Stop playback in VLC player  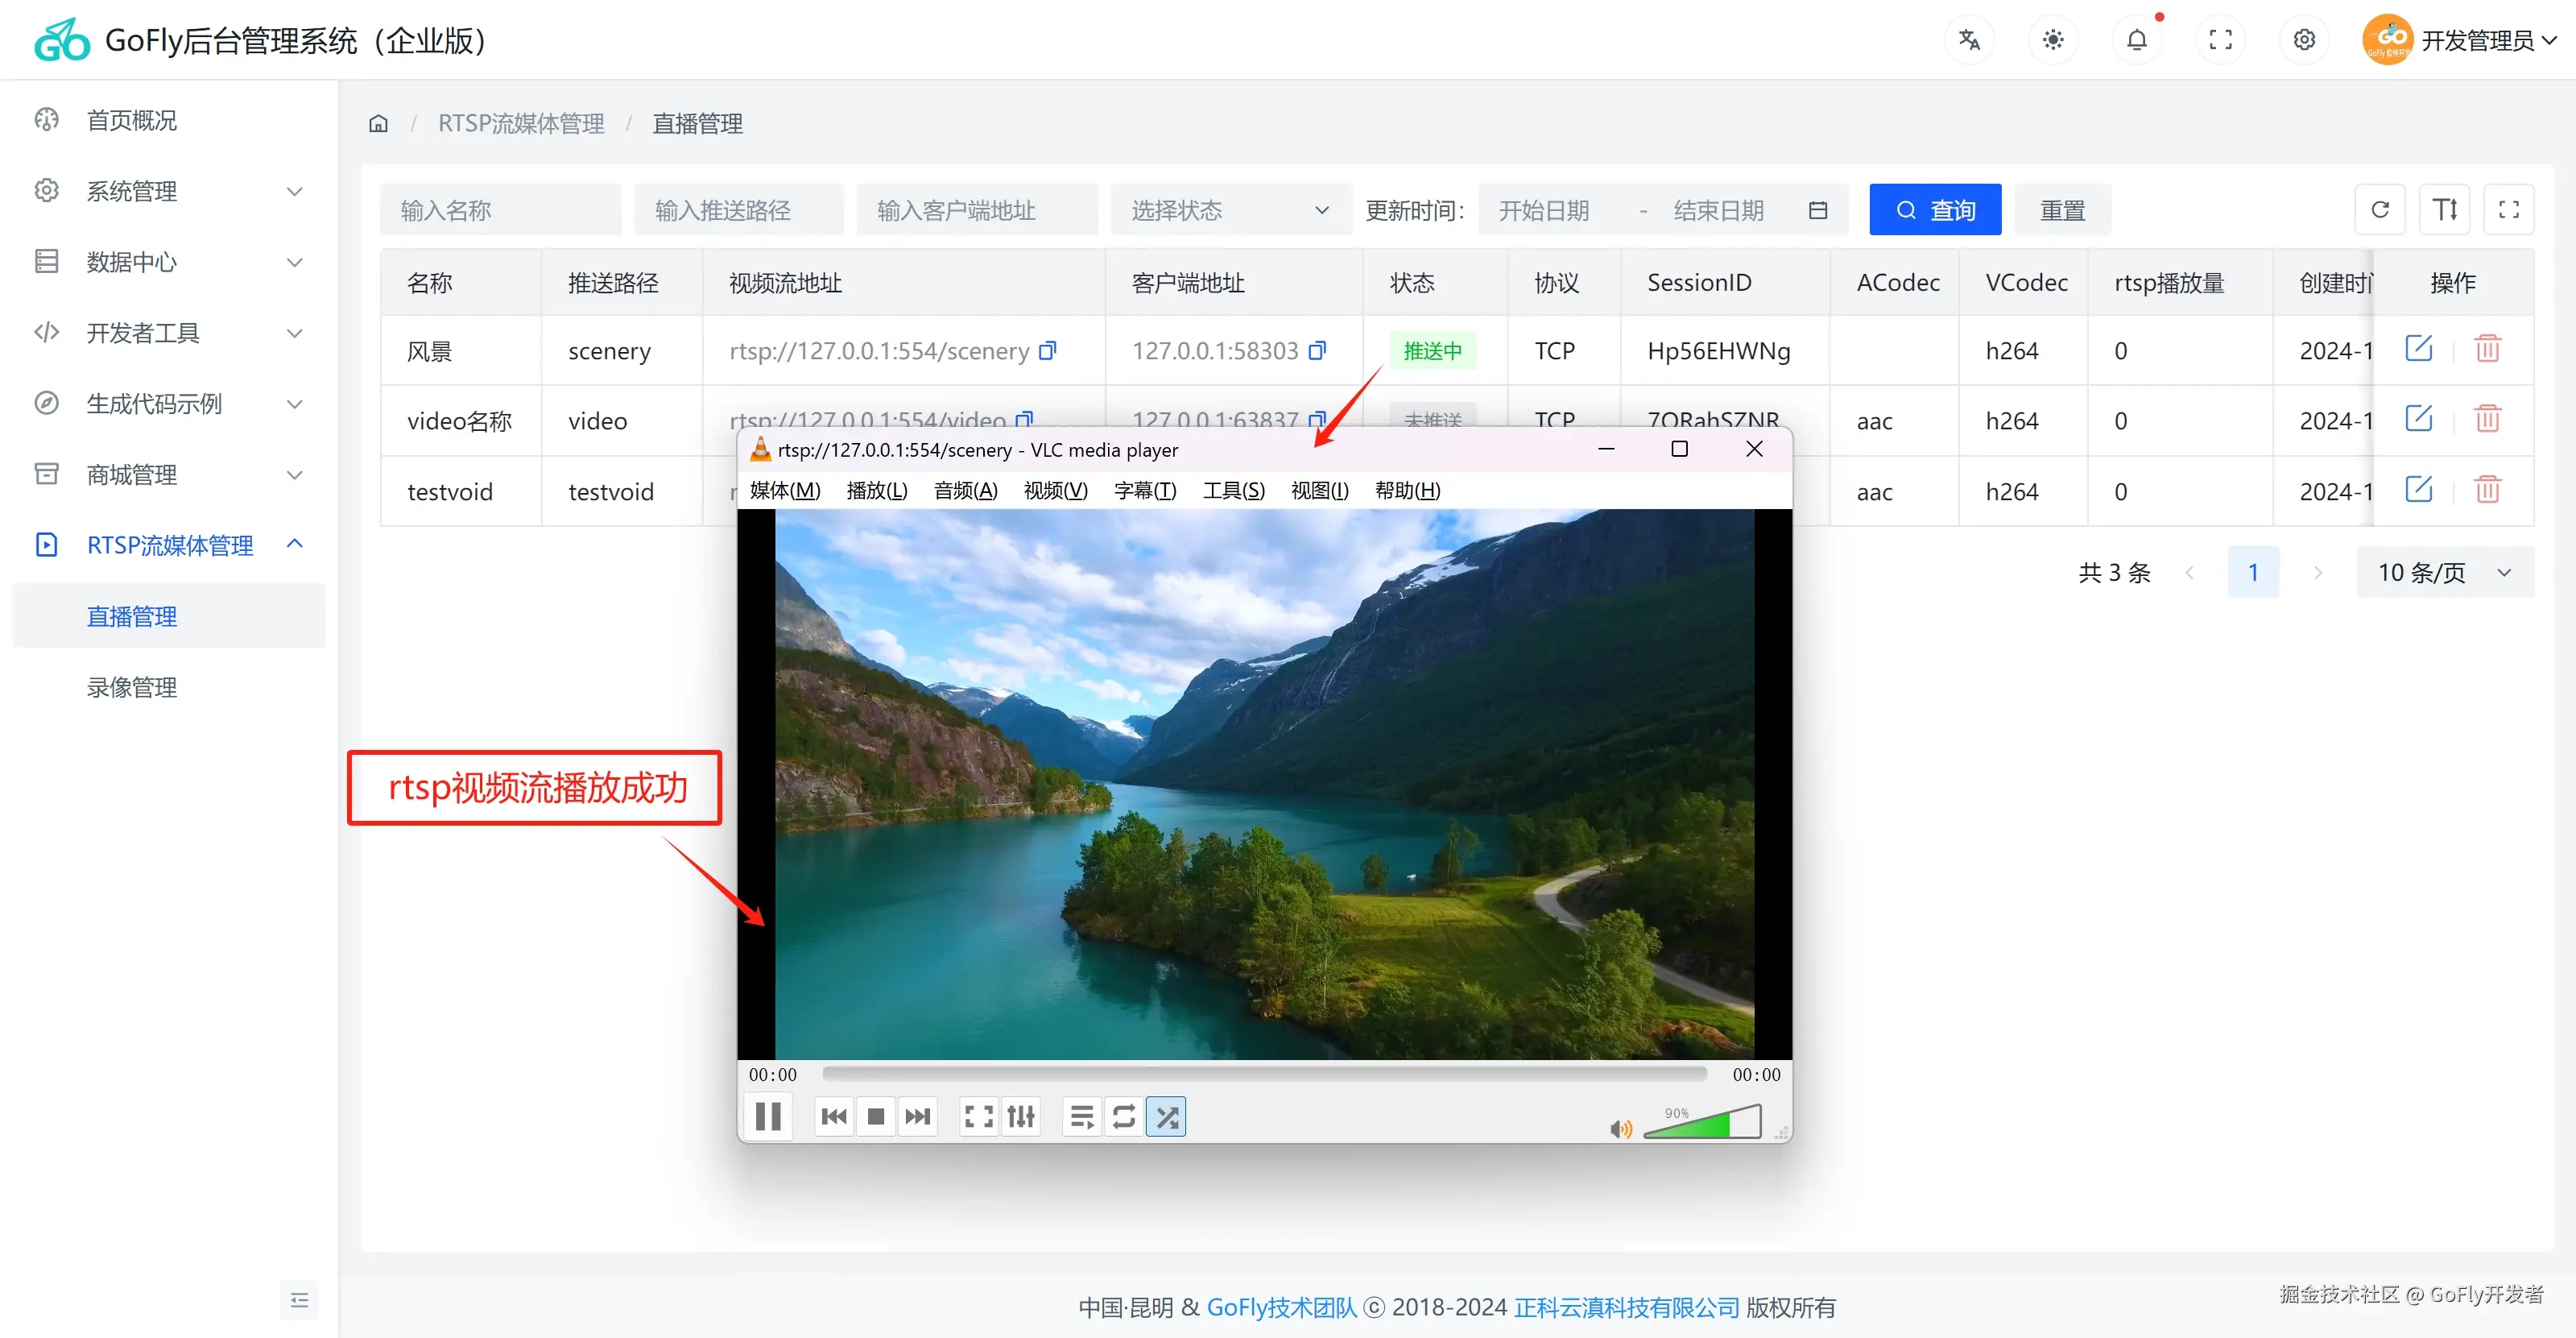click(x=875, y=1116)
